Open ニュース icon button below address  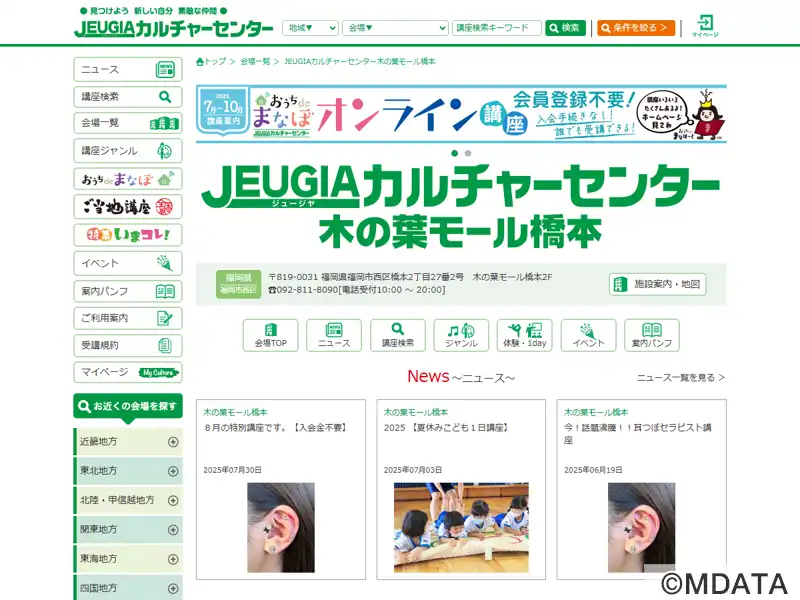click(x=334, y=335)
